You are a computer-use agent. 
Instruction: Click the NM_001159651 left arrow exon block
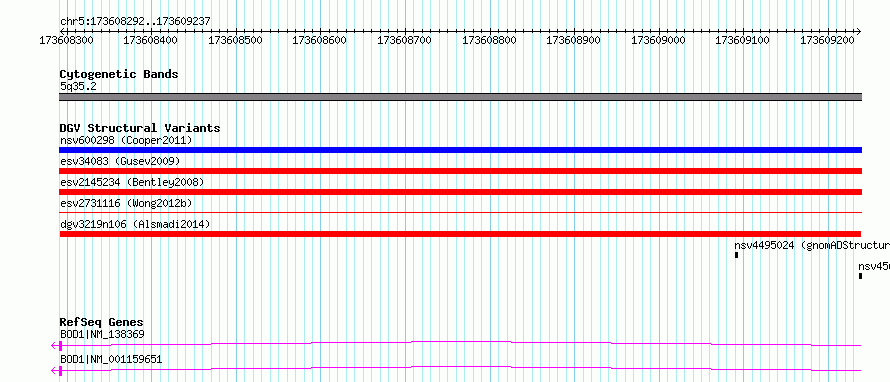[x=57, y=371]
